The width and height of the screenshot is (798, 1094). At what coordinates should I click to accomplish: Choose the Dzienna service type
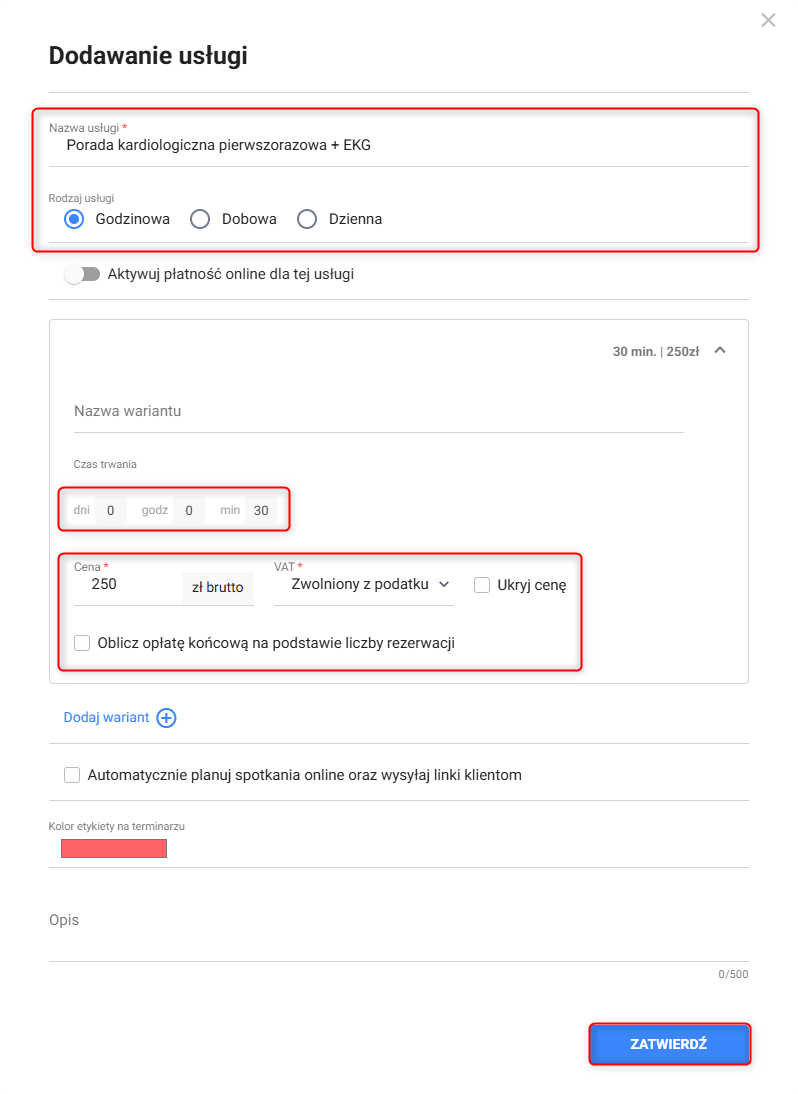pos(307,219)
